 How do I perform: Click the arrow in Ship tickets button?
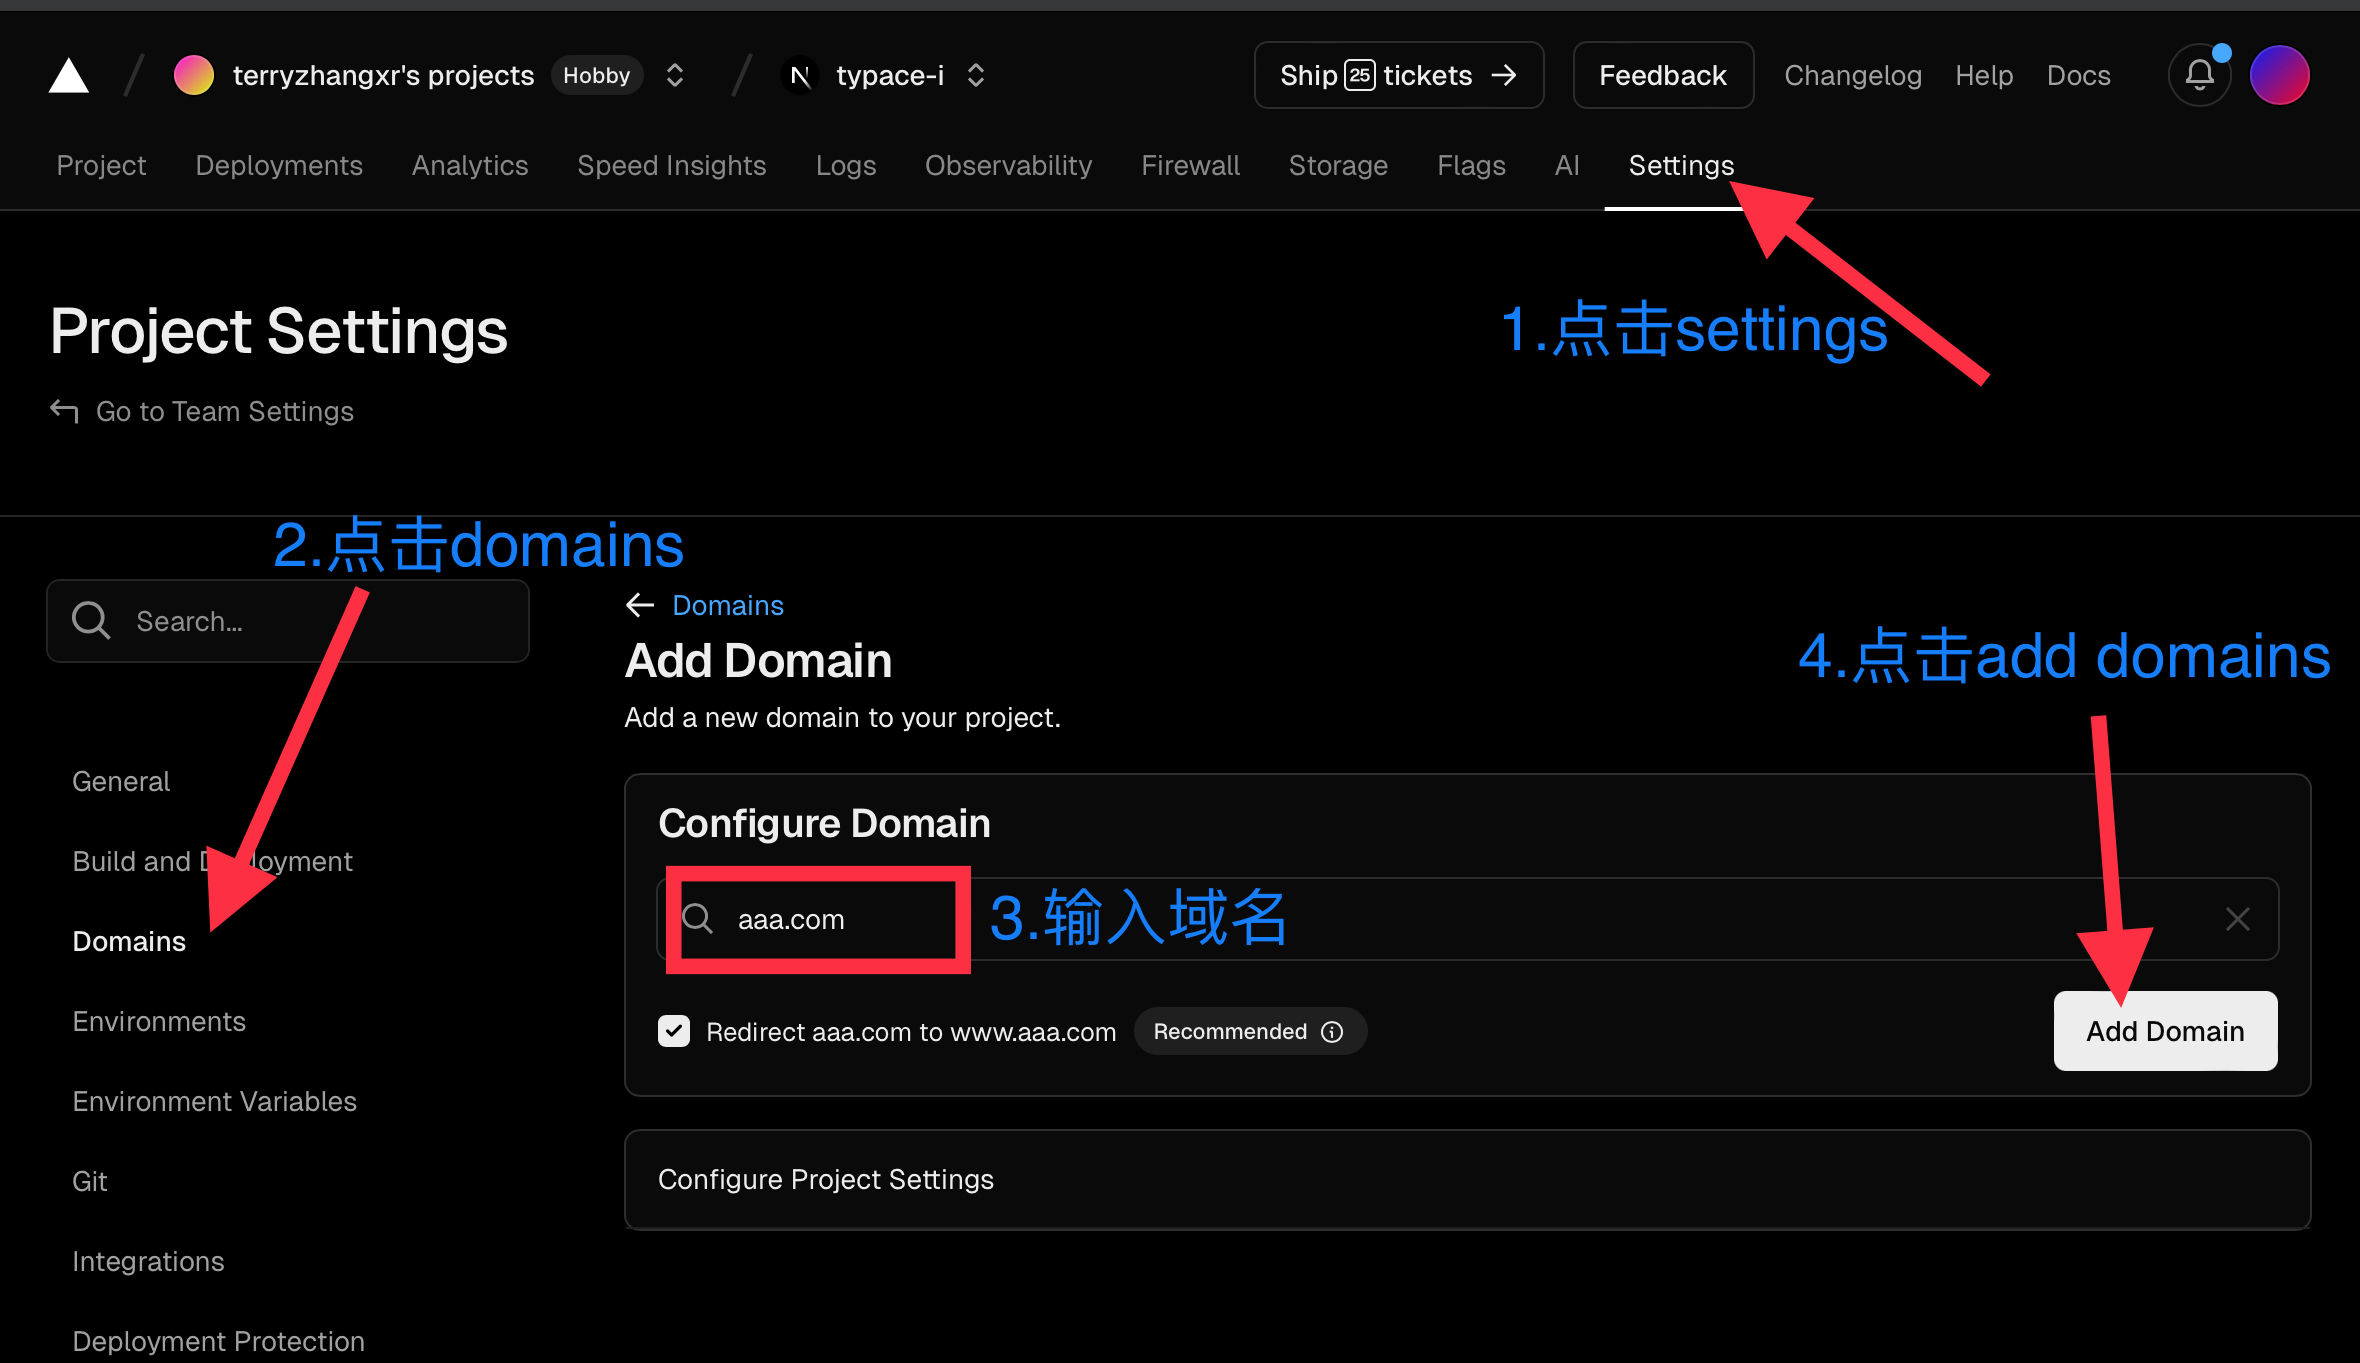tap(1504, 75)
